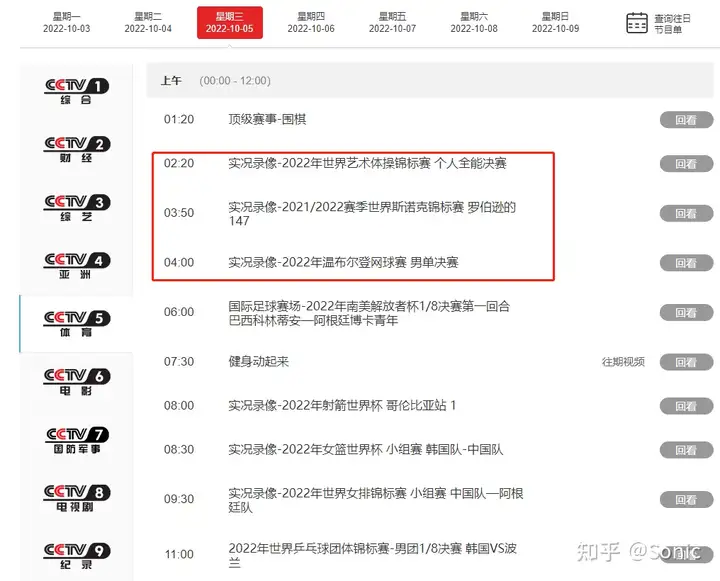Switch to 星期日 2022-10-09 tab
Screen dimensions: 720x581
coord(556,23)
